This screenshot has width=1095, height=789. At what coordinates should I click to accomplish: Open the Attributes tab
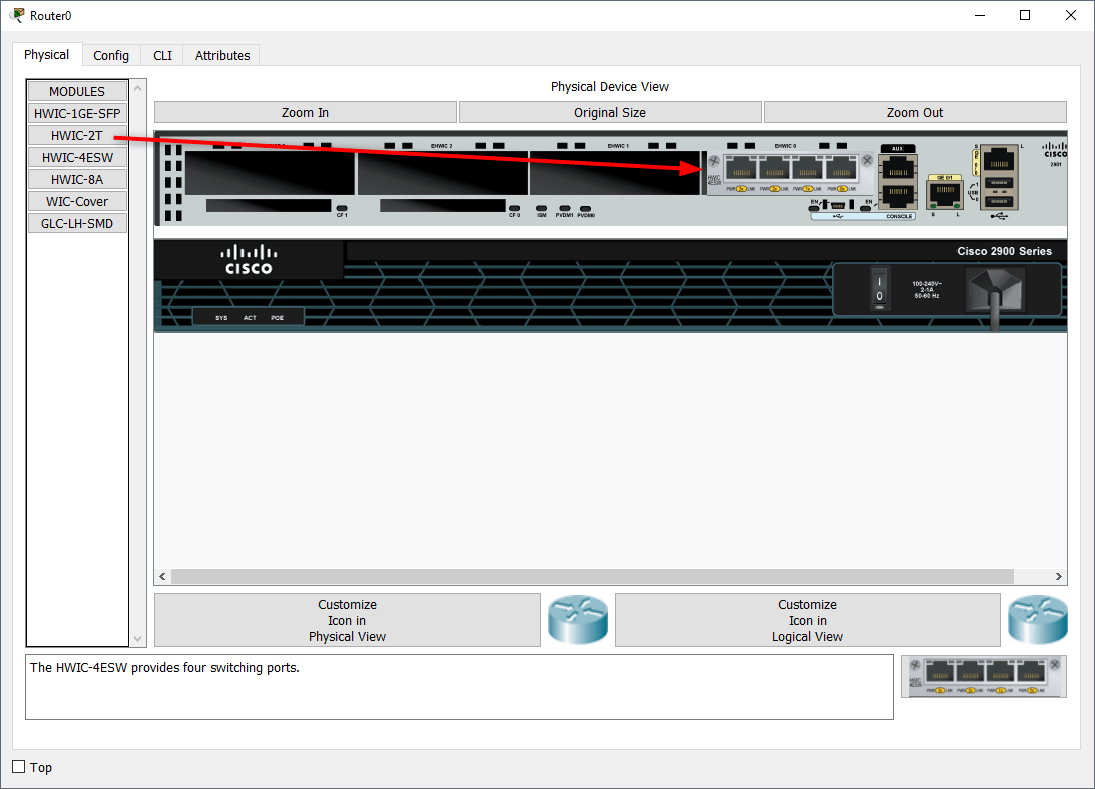pyautogui.click(x=222, y=55)
